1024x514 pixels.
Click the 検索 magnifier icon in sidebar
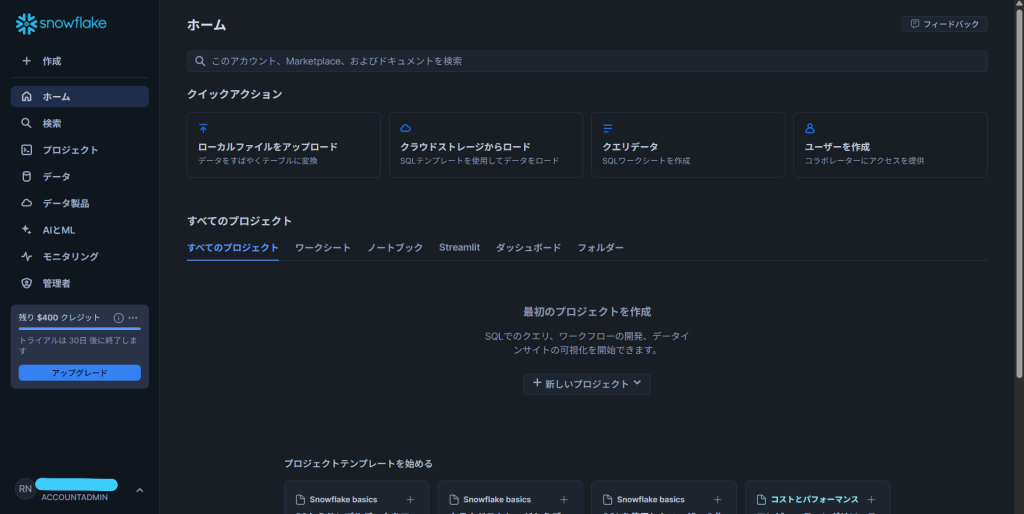click(x=26, y=123)
